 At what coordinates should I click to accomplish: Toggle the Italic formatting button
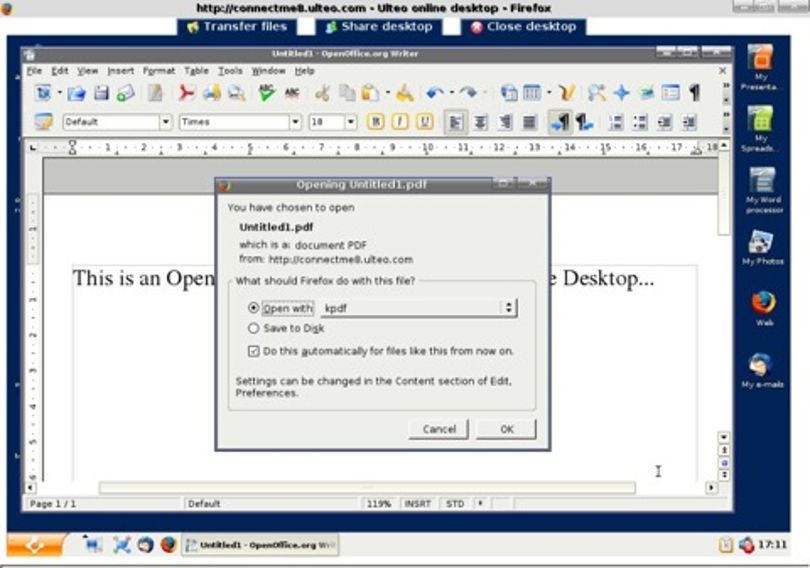coord(400,122)
